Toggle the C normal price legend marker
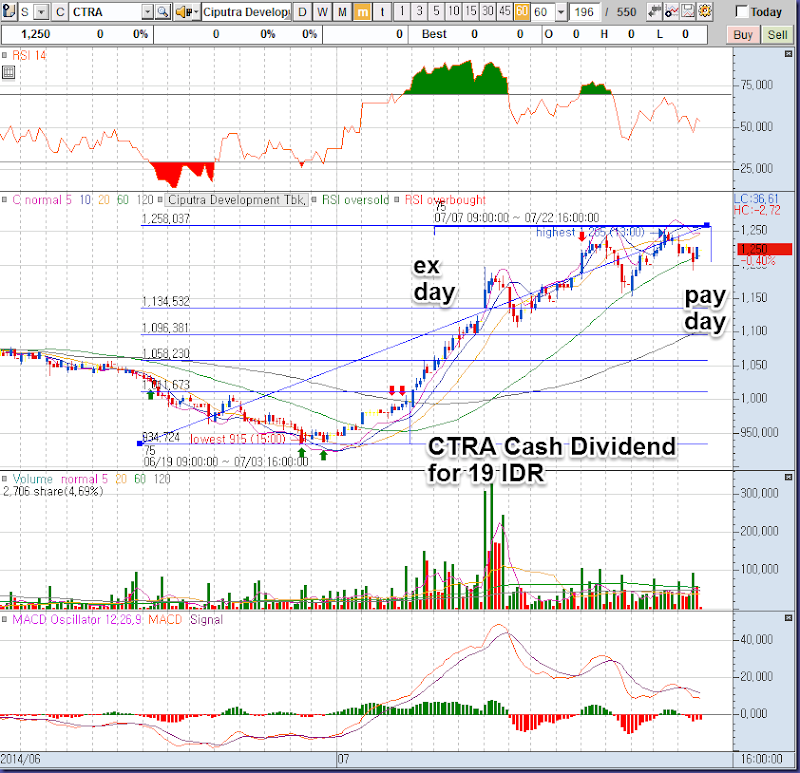This screenshot has height=773, width=800. (x=4, y=200)
